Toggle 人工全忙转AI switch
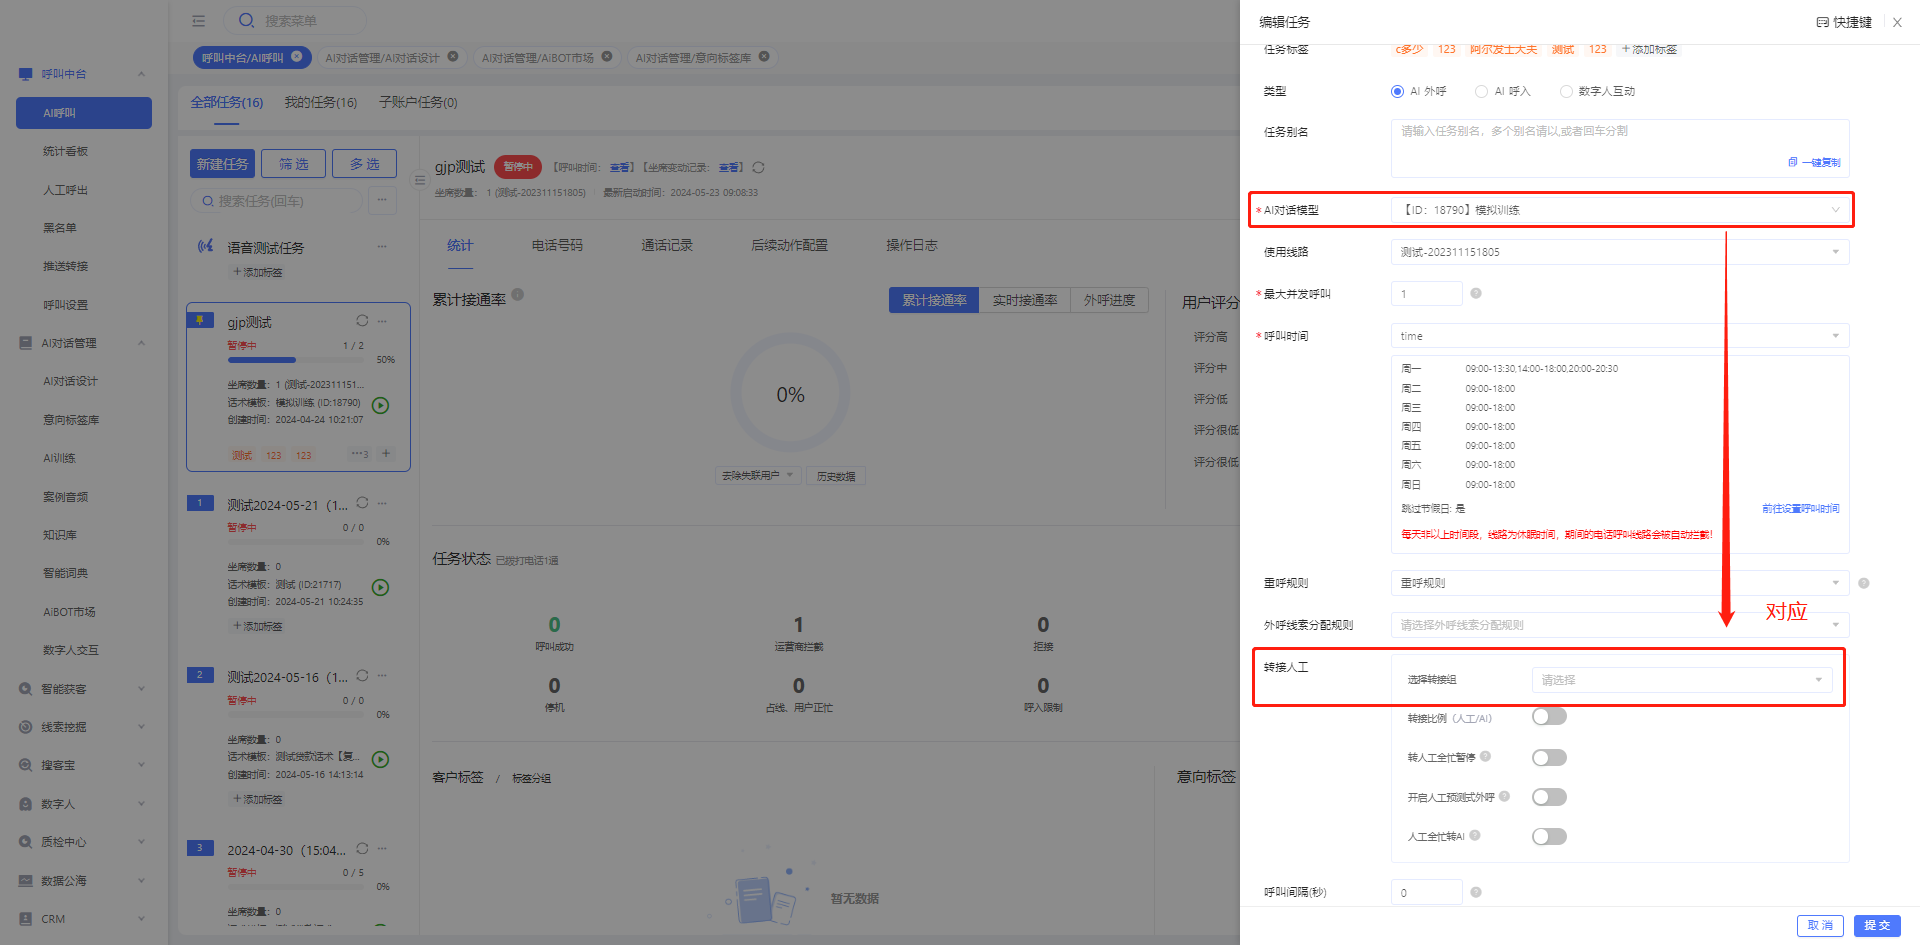This screenshot has width=1920, height=945. (1549, 836)
